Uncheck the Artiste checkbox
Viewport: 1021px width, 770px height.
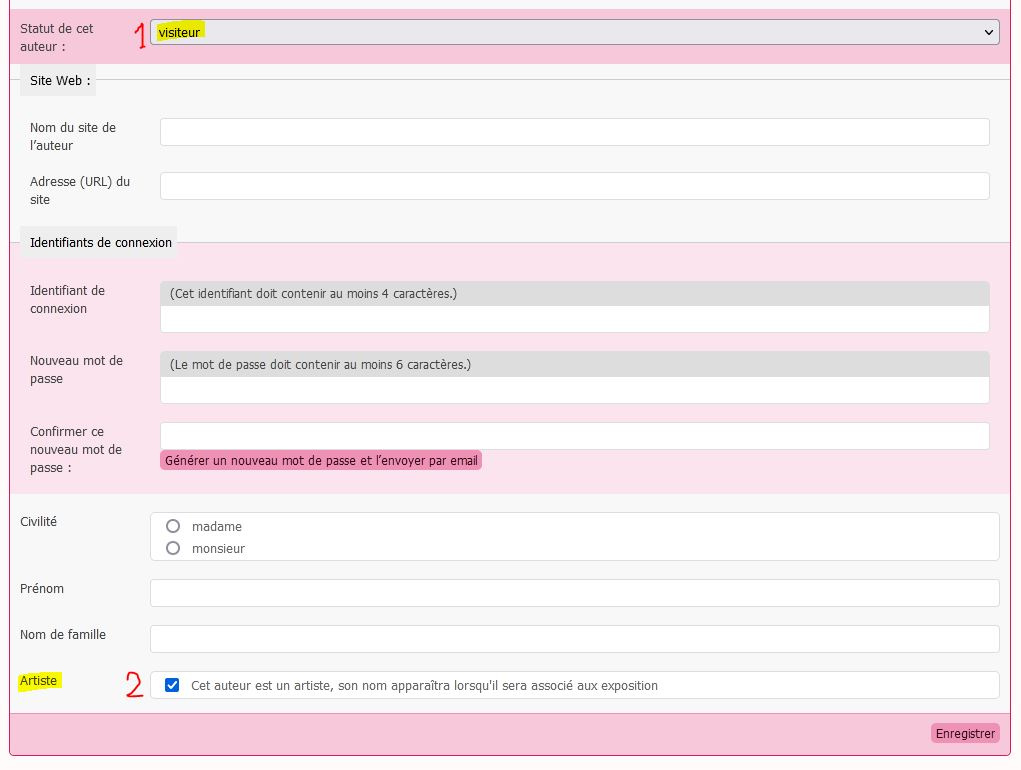172,685
